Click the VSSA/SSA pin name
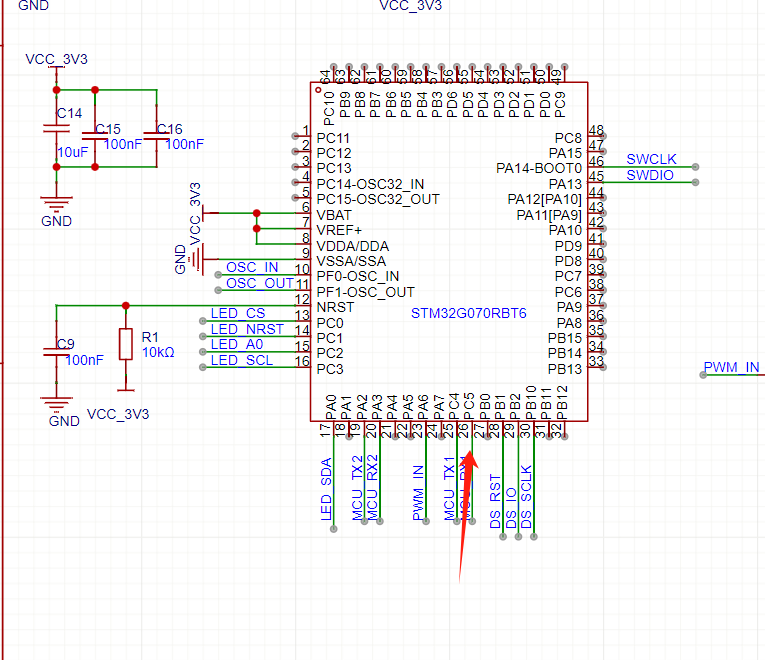The image size is (765, 660). [x=351, y=261]
